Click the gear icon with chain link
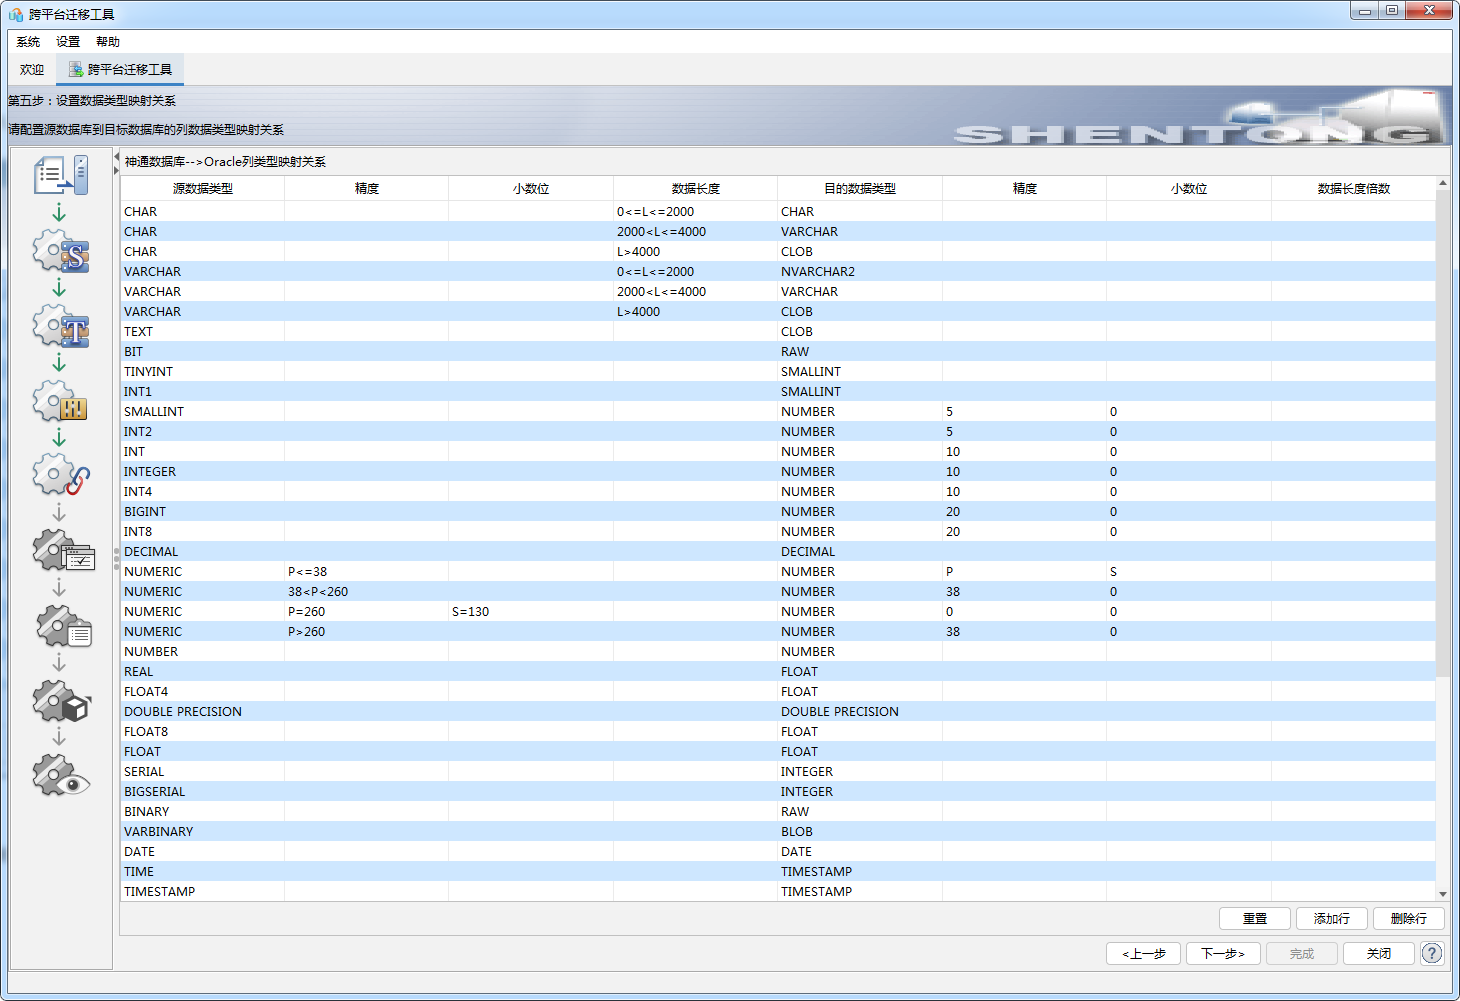Screen dimensions: 1460x1001 coord(61,476)
